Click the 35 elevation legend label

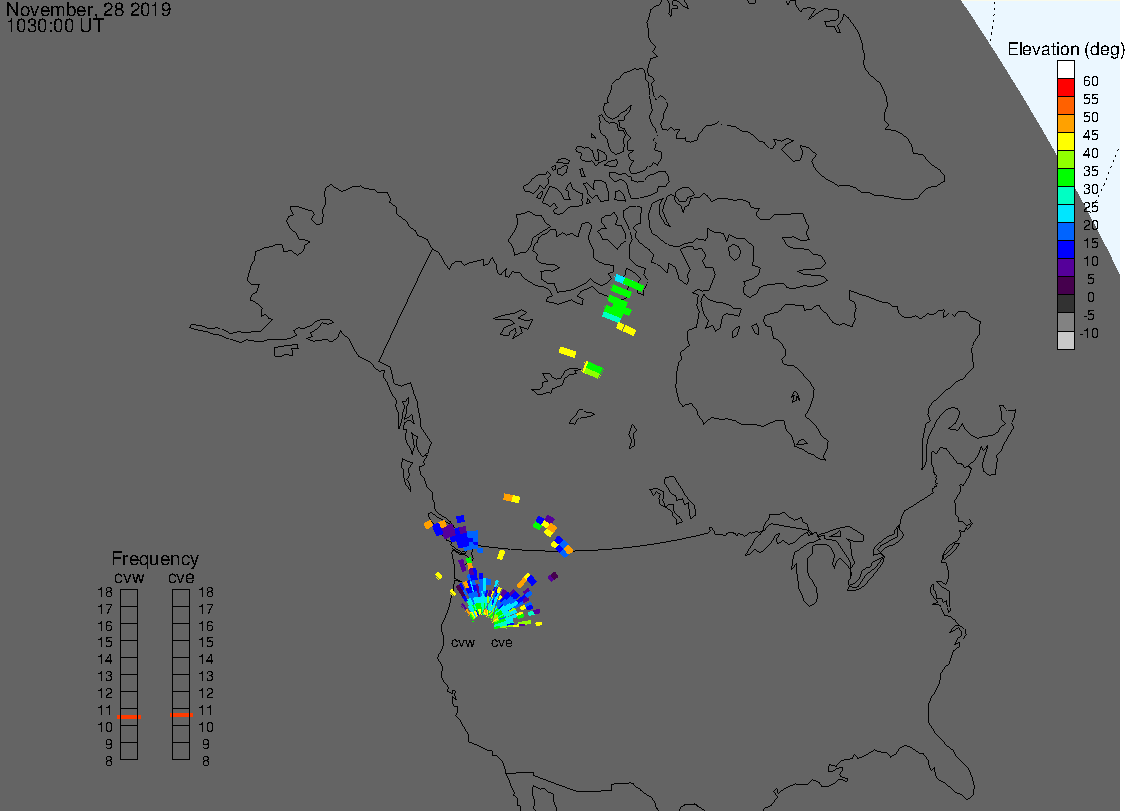tap(1091, 171)
